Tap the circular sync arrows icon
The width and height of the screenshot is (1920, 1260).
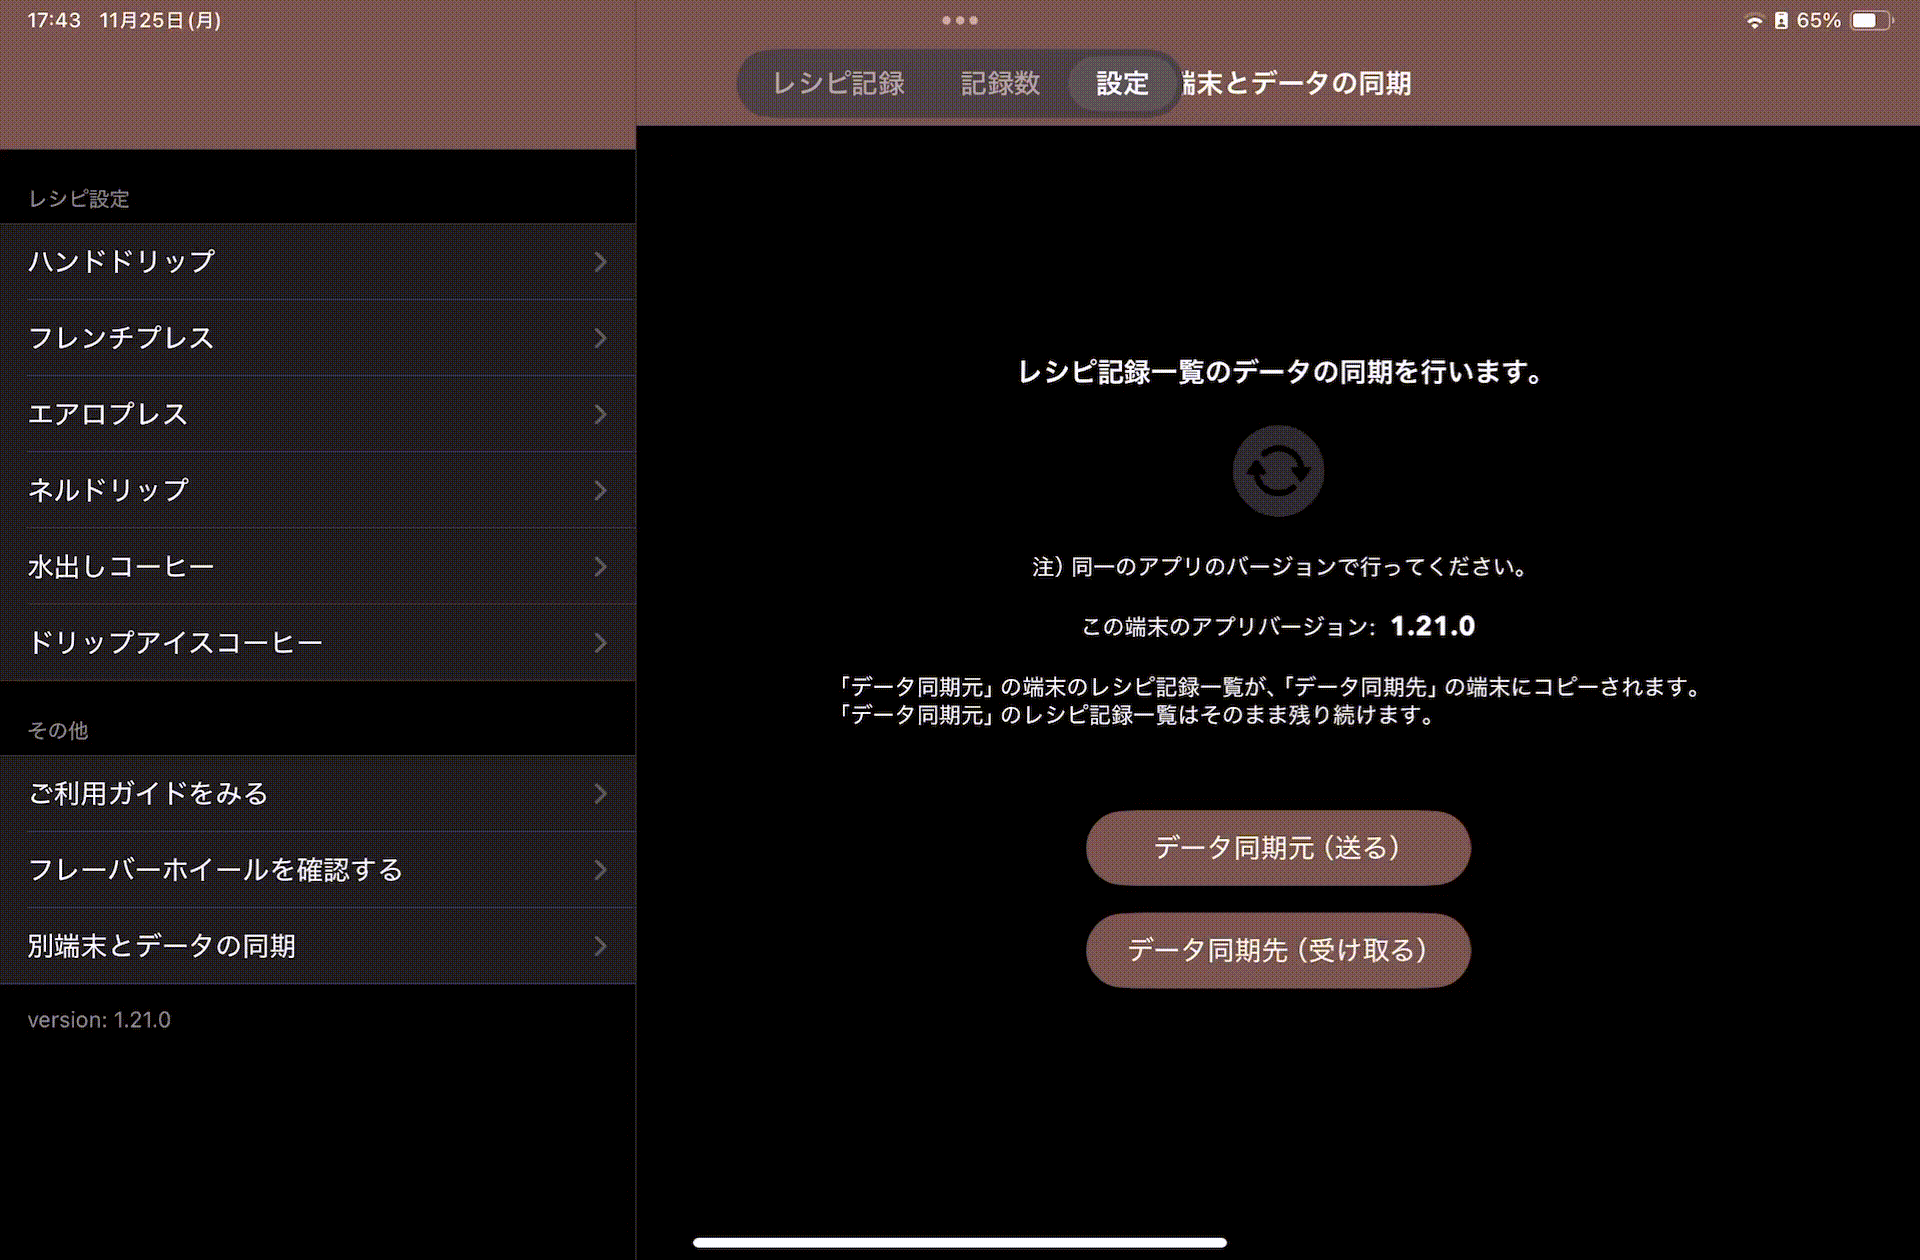coord(1277,470)
